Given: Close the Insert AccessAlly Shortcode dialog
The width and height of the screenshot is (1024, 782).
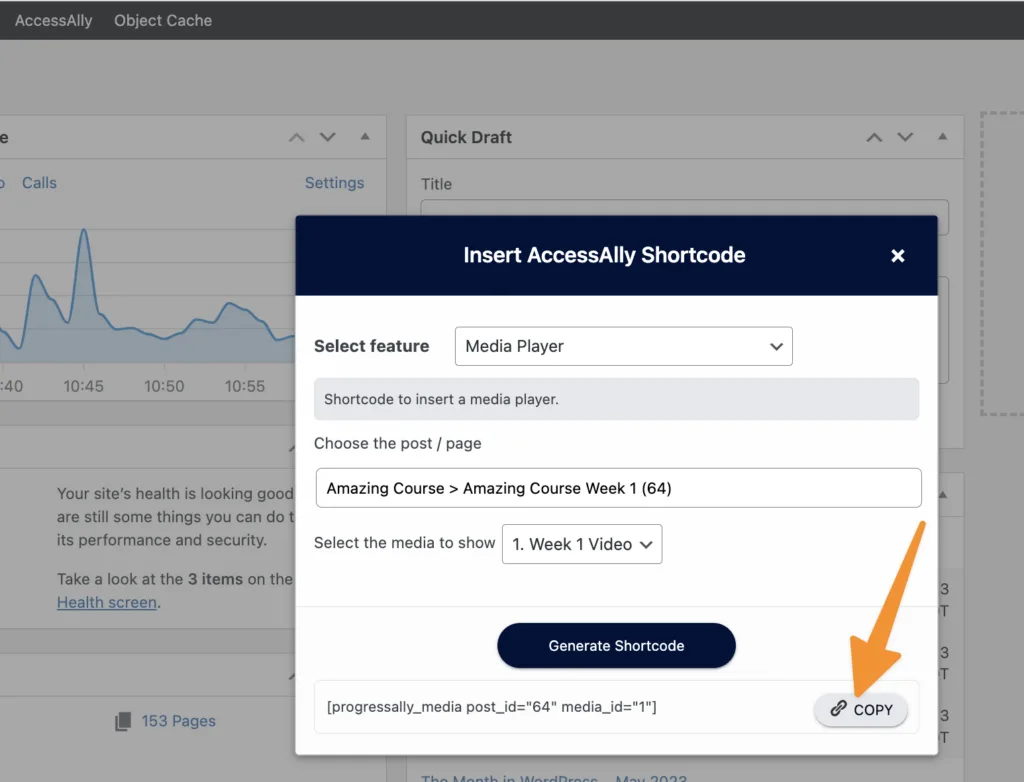Looking at the screenshot, I should 897,256.
